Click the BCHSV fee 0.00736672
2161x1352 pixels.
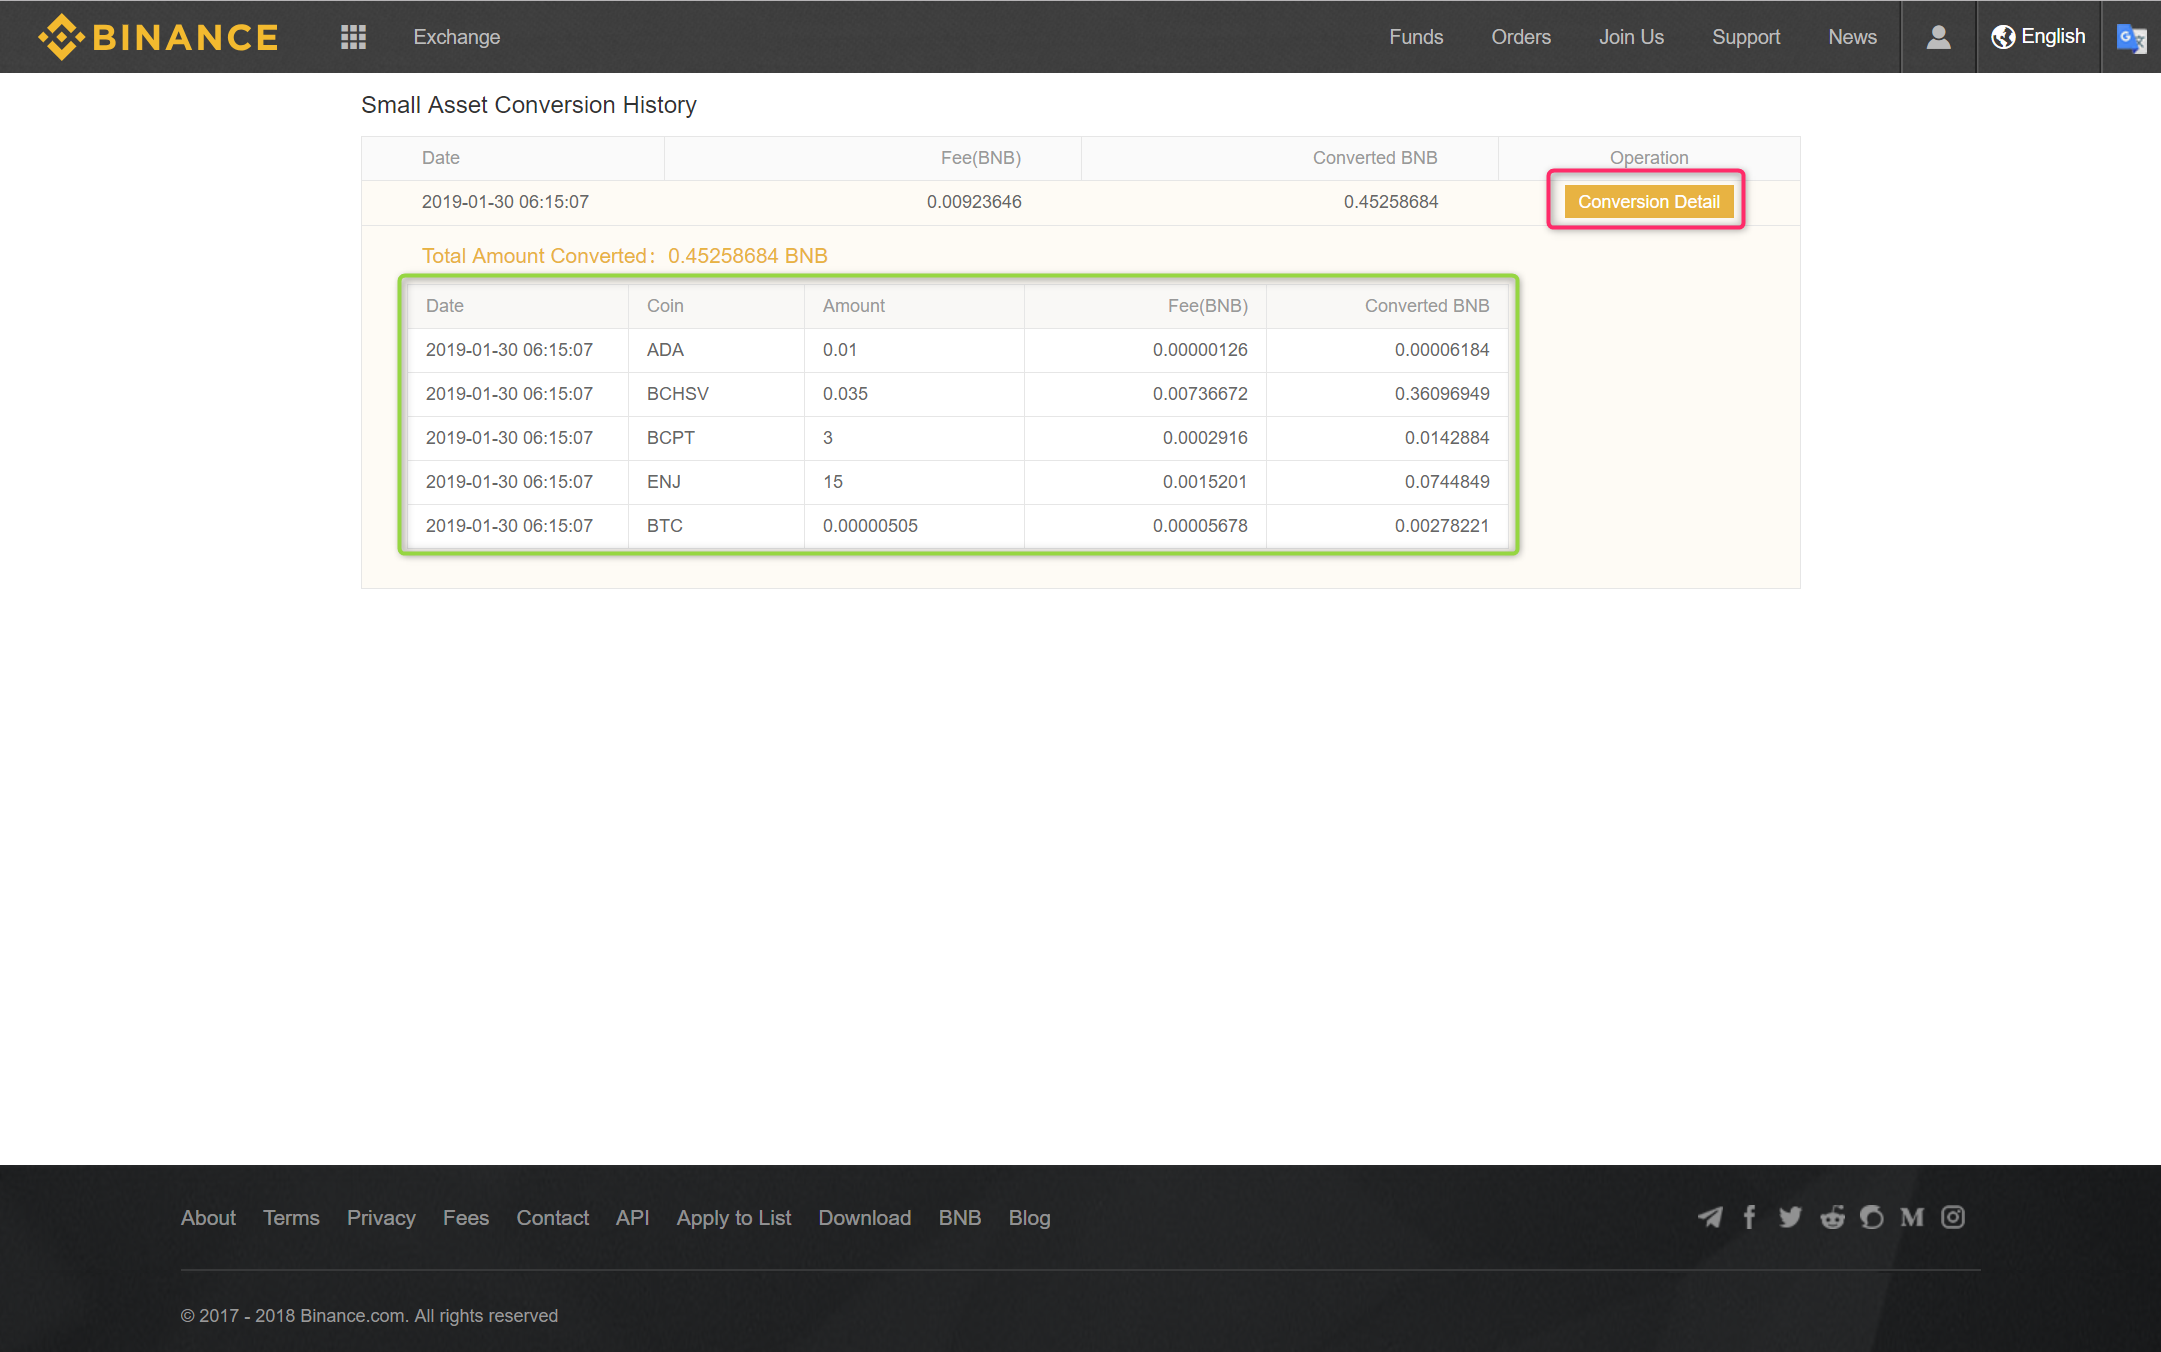[1200, 394]
